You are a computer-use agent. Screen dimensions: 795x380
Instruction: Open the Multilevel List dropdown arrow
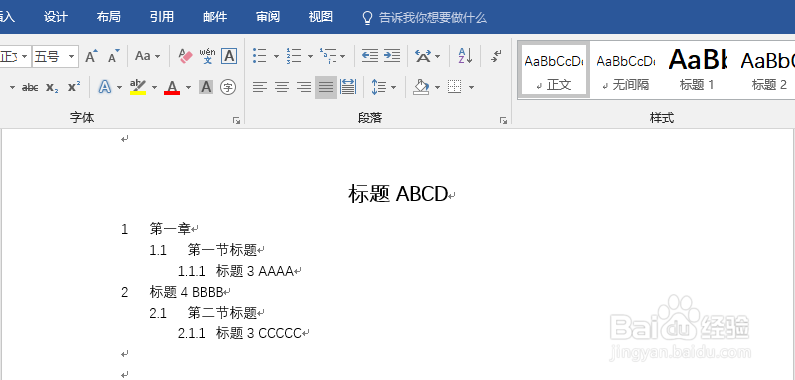point(343,56)
